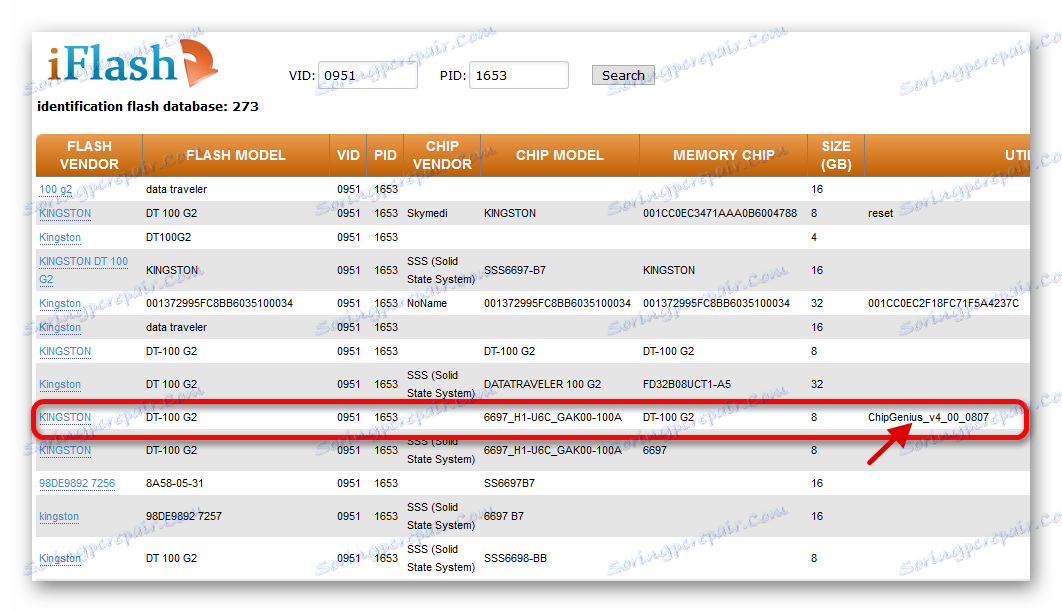Image resolution: width=1062 pixels, height=613 pixels.
Task: Focus the VID input field
Action: (368, 75)
